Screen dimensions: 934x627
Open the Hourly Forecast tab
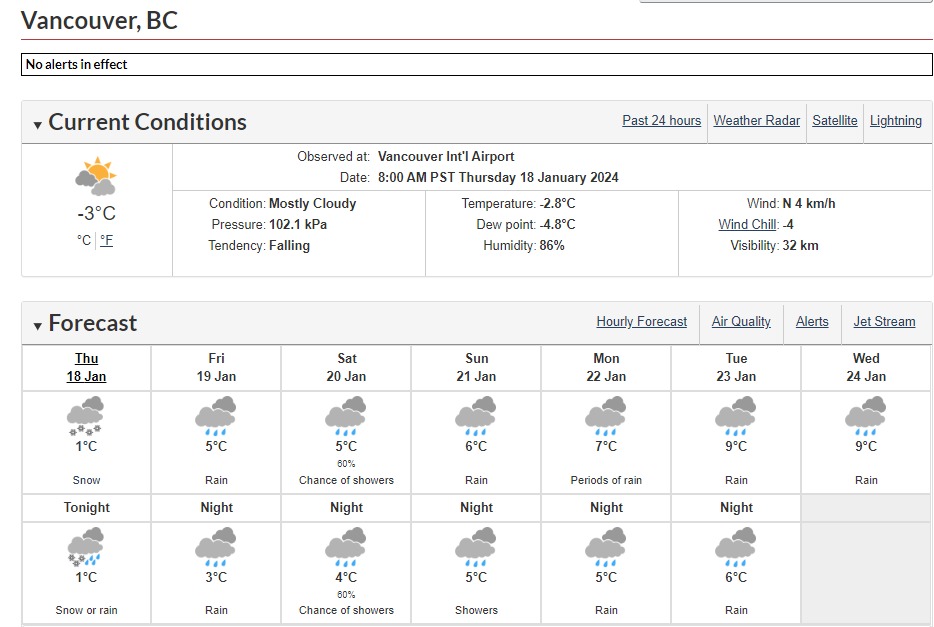(x=641, y=321)
